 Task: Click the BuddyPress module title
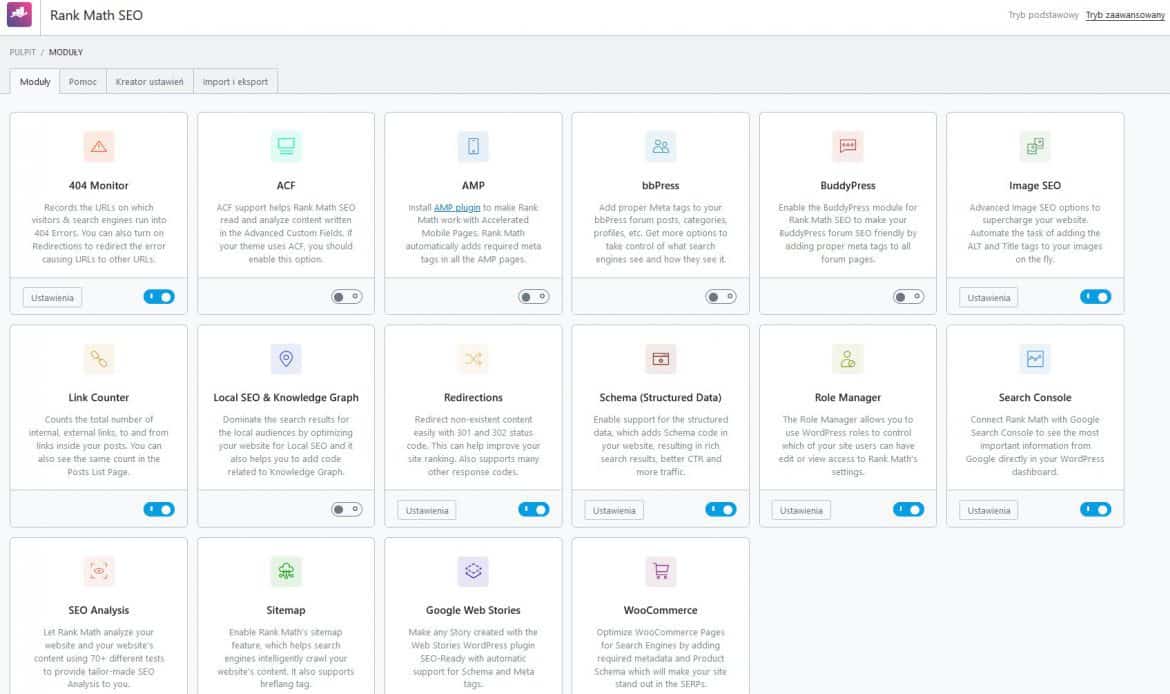pyautogui.click(x=848, y=185)
